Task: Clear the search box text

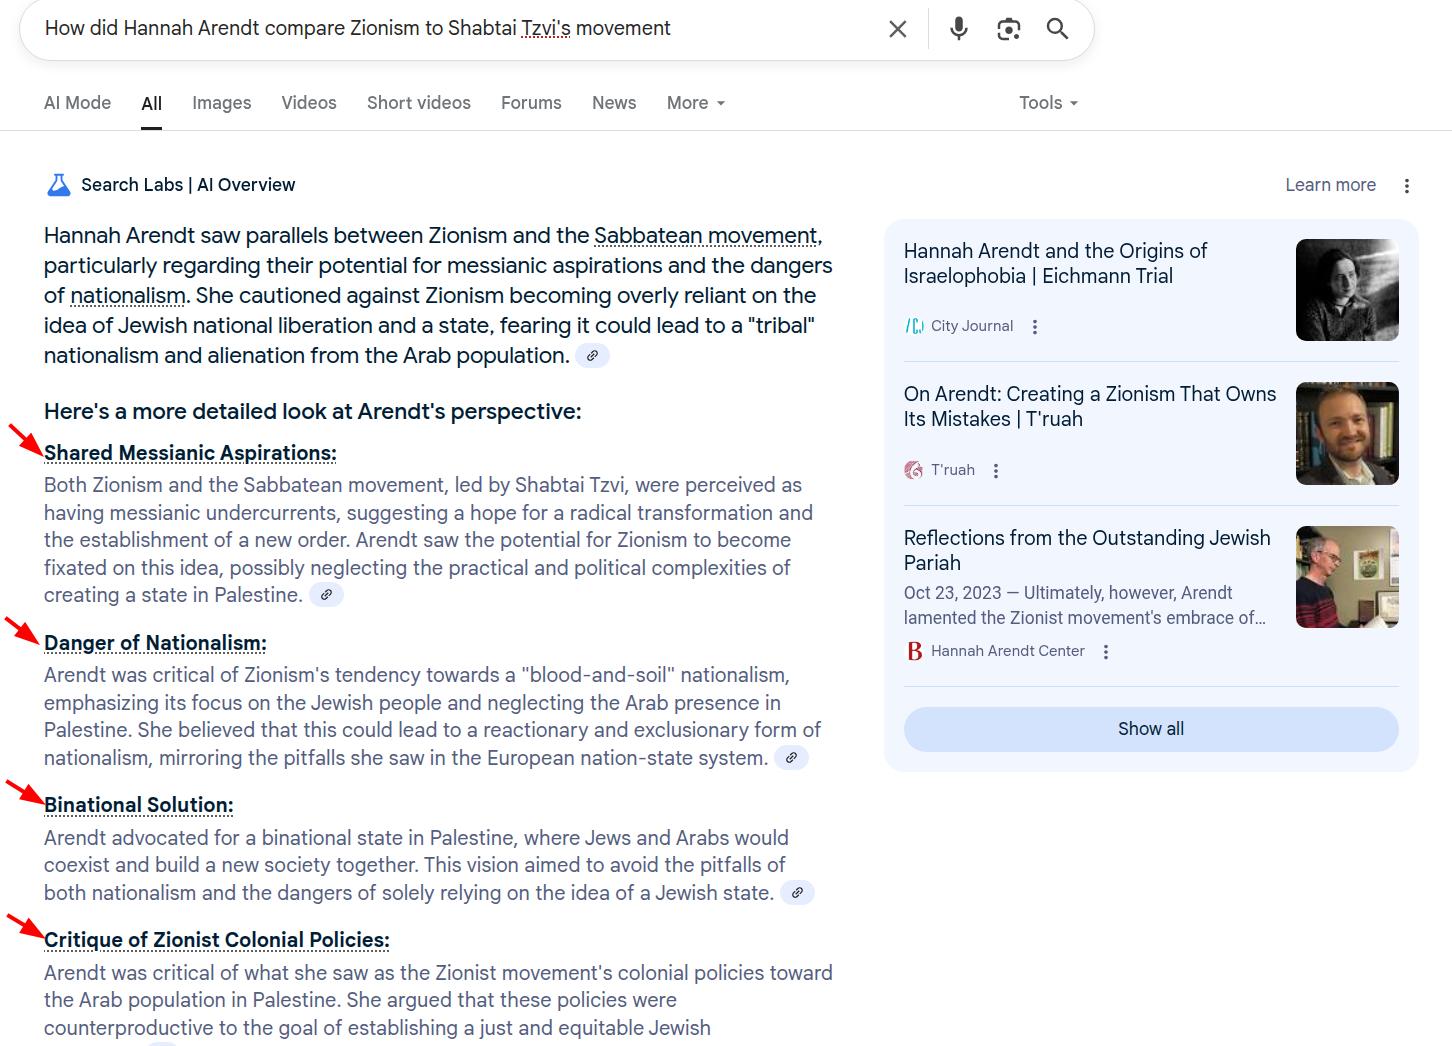Action: click(897, 29)
